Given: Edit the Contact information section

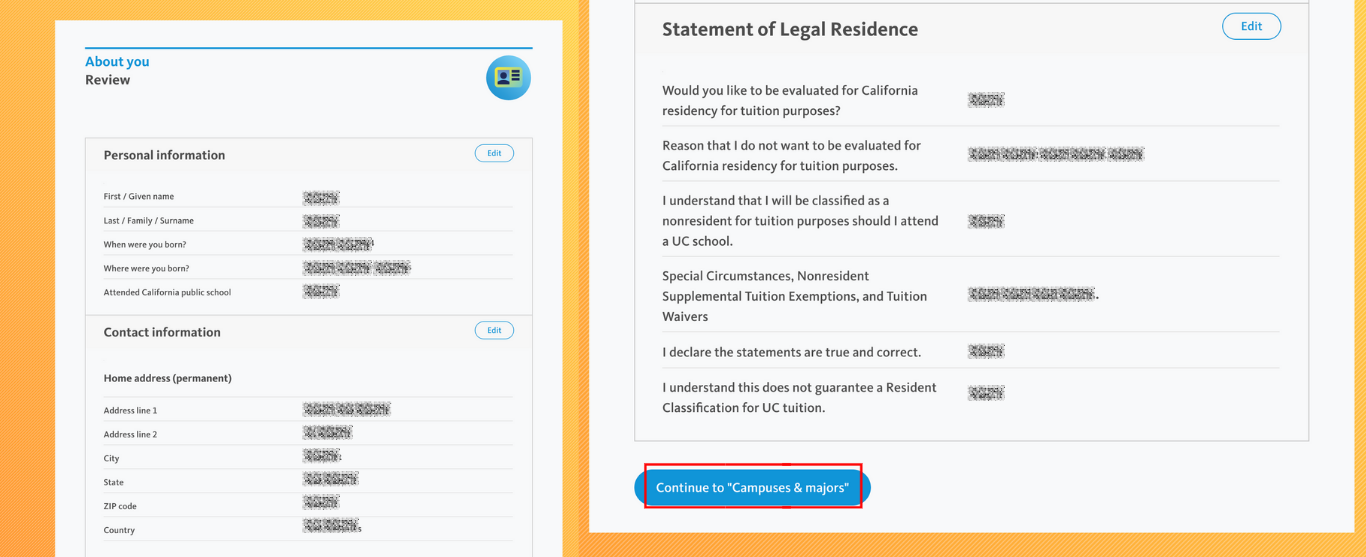Looking at the screenshot, I should click(494, 330).
